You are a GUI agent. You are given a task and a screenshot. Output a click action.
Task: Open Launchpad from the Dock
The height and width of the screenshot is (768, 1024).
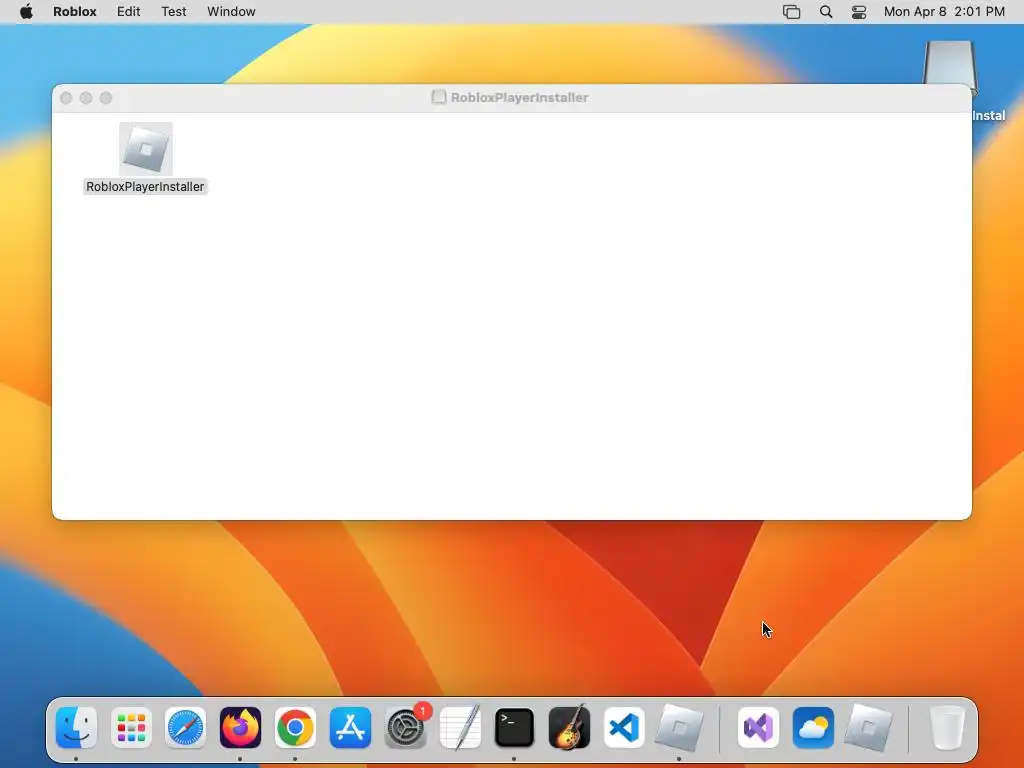pyautogui.click(x=131, y=728)
